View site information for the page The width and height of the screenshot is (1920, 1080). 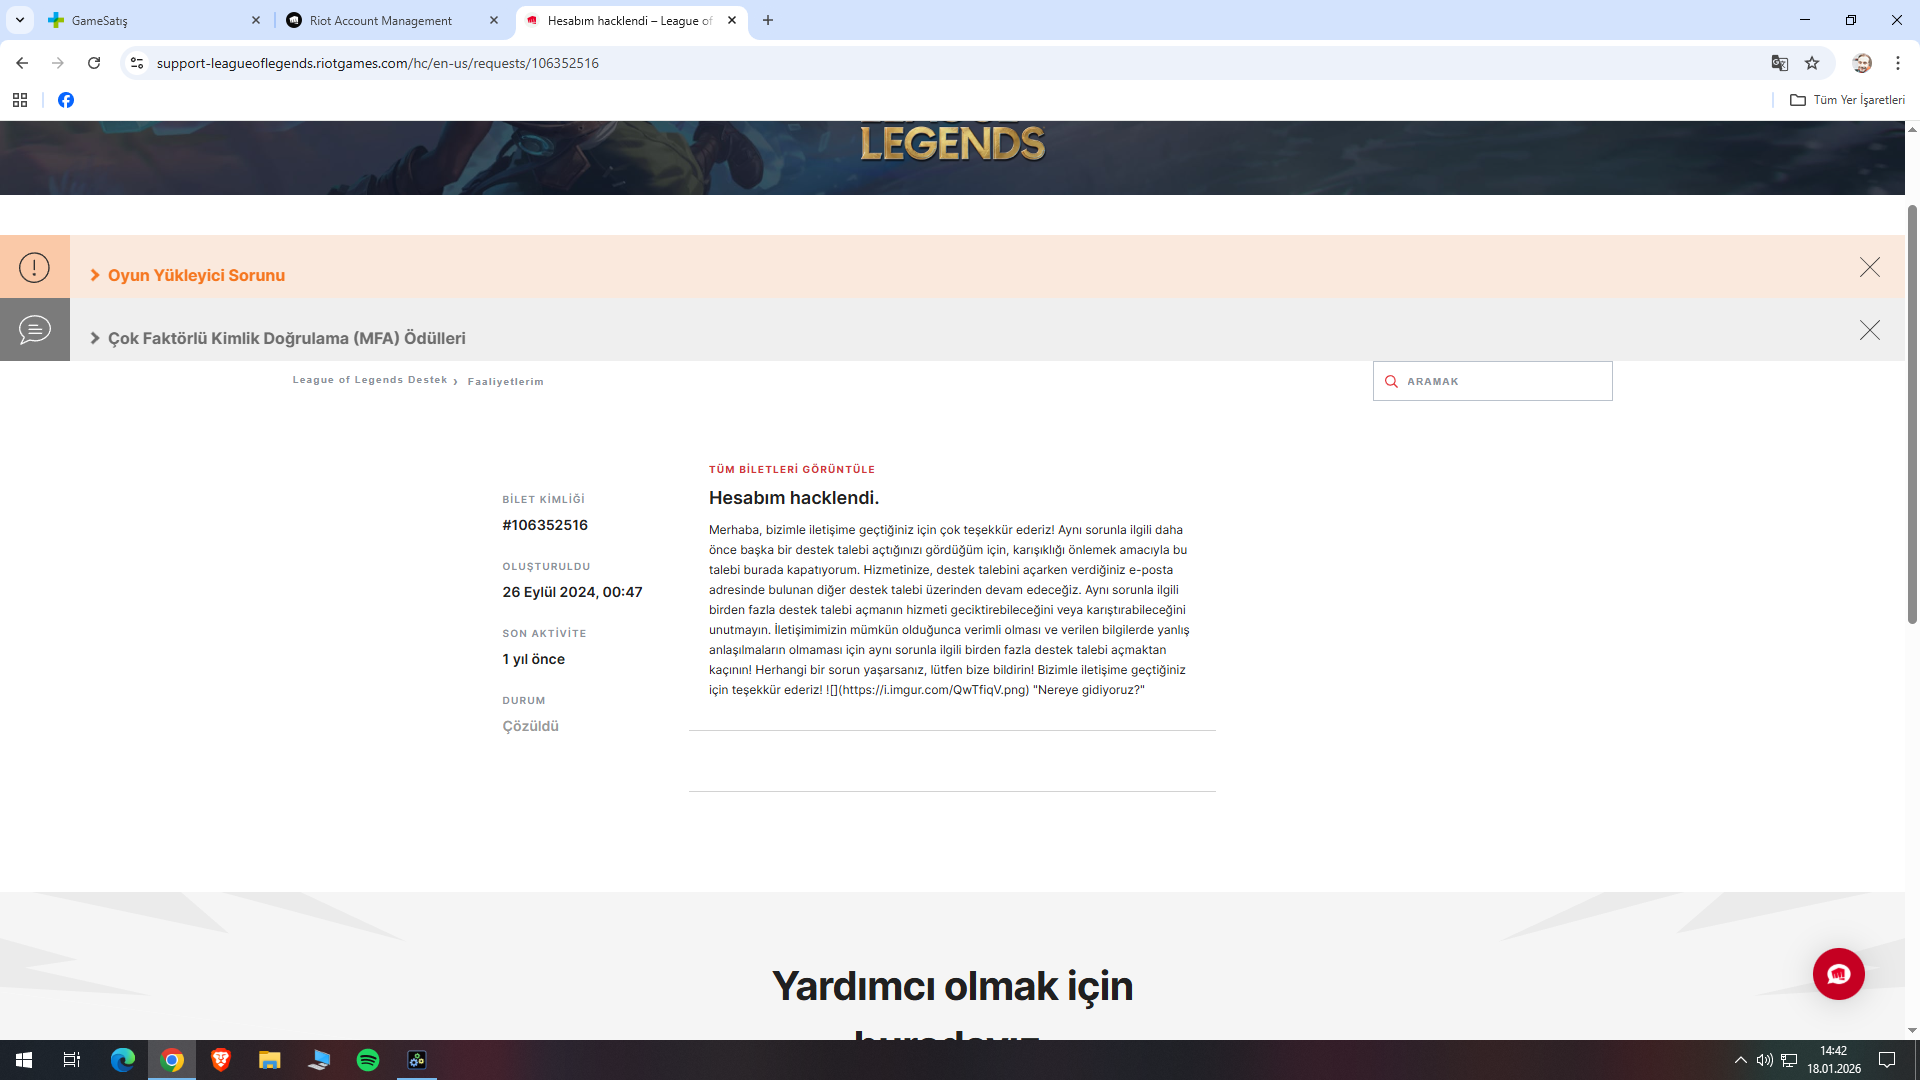pos(137,63)
